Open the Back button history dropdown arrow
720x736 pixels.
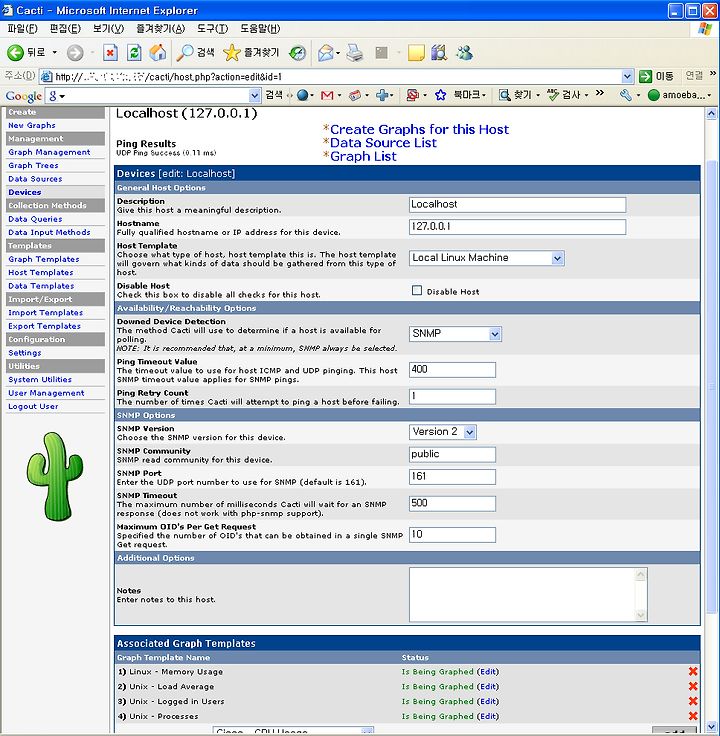point(54,53)
